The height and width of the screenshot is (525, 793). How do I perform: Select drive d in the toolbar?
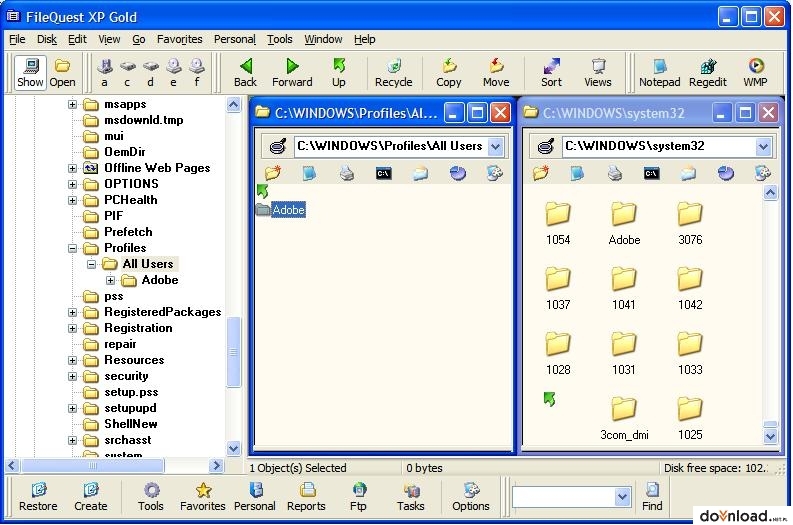pyautogui.click(x=151, y=73)
